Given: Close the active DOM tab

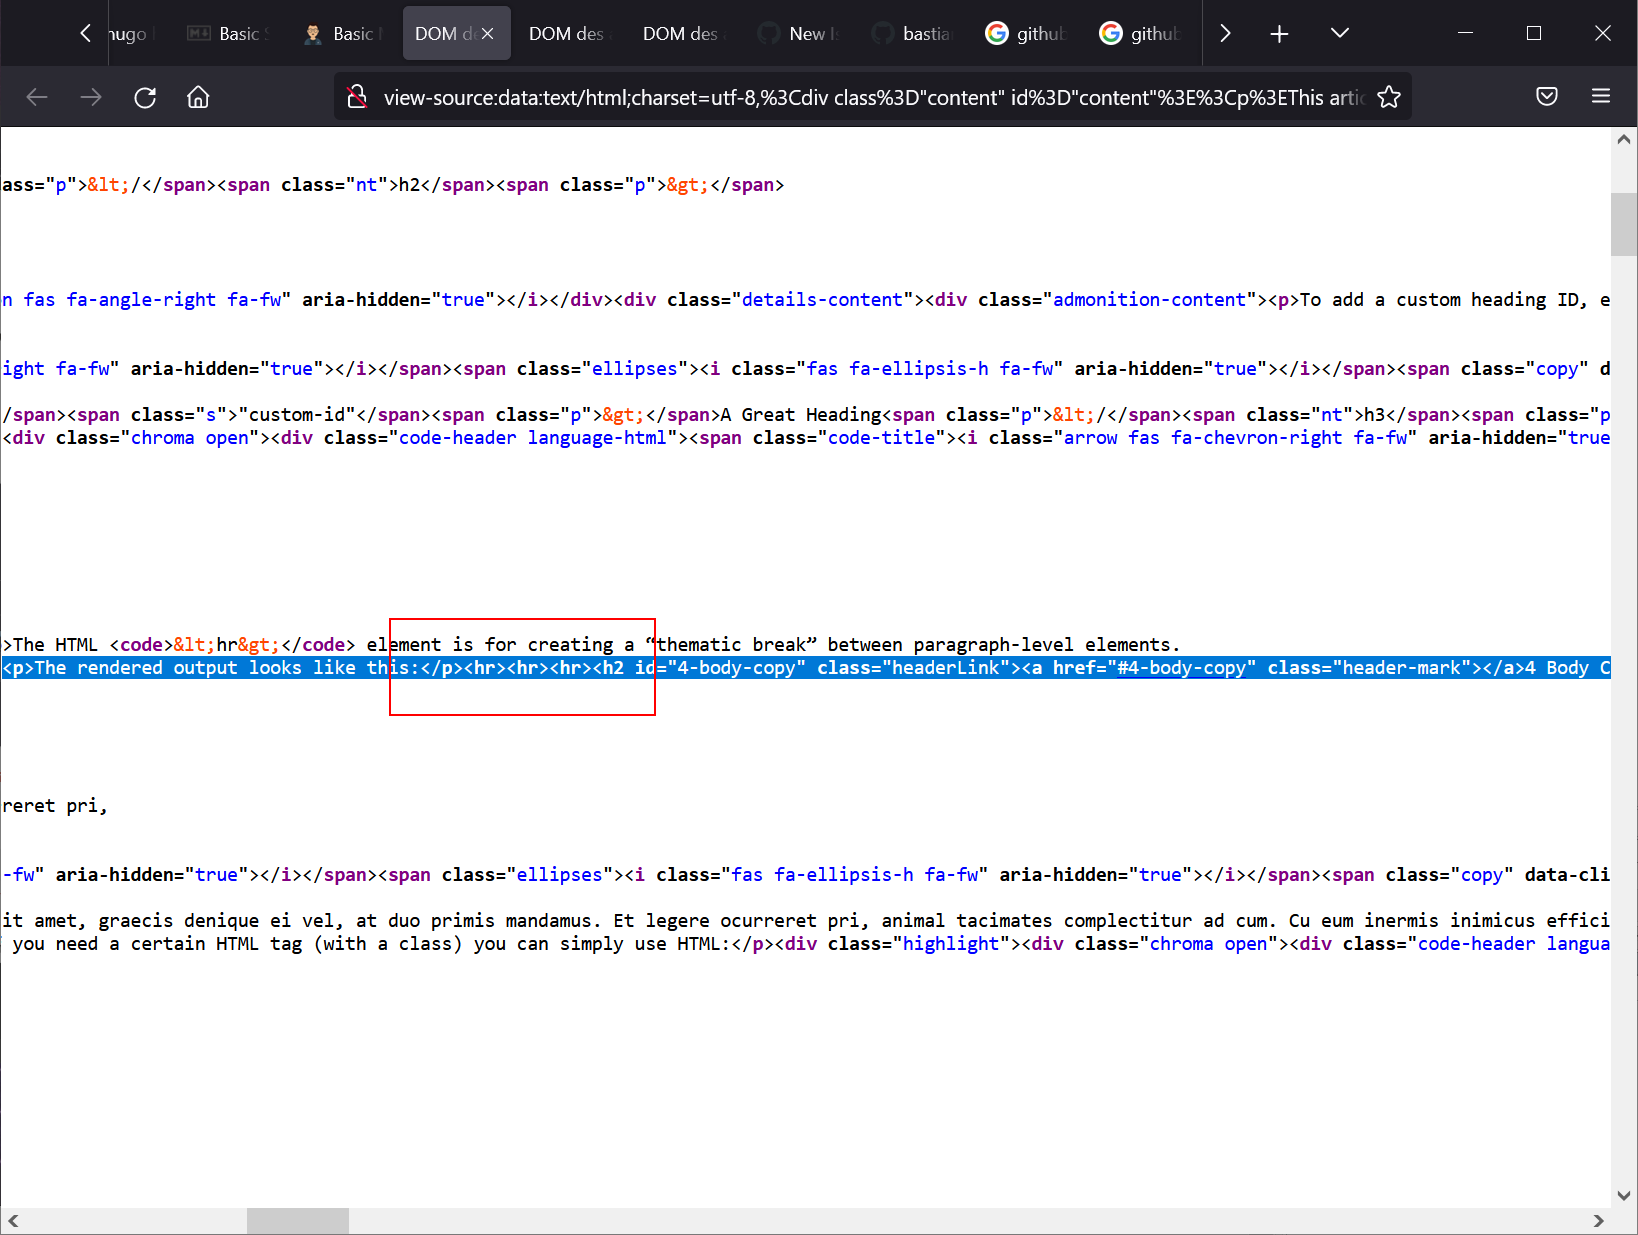Looking at the screenshot, I should click(x=487, y=32).
